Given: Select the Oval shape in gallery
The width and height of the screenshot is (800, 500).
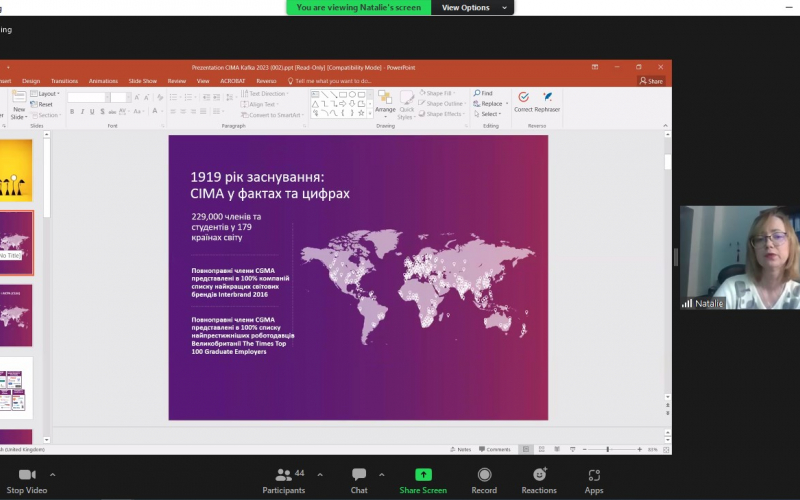Looking at the screenshot, I should pyautogui.click(x=352, y=94).
